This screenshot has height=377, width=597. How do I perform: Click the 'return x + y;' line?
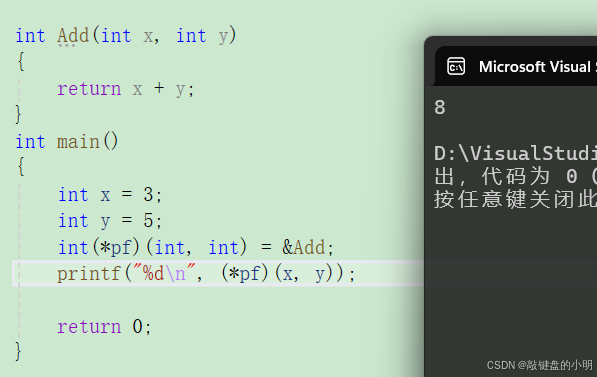126,89
